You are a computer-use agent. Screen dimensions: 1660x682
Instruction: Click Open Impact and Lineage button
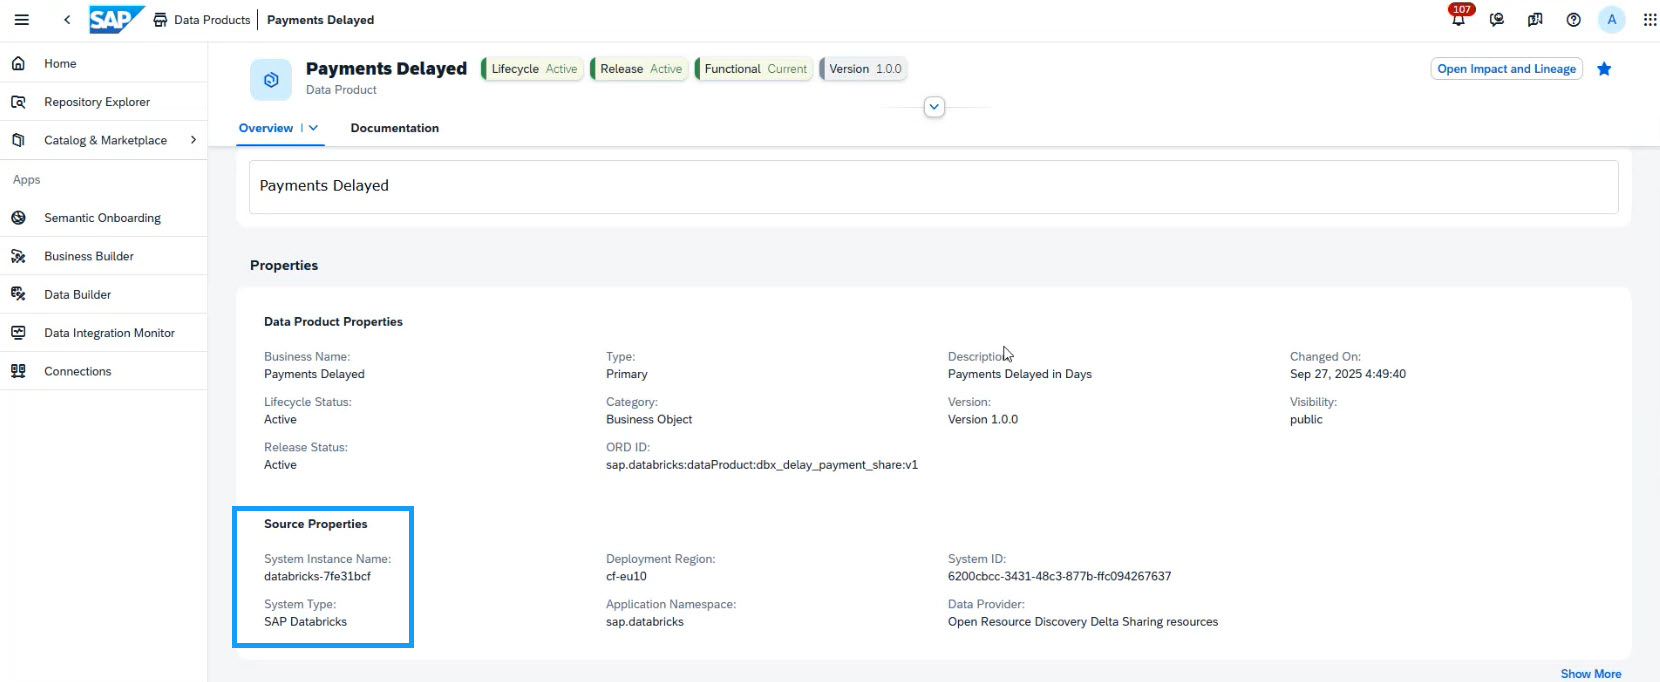1506,69
